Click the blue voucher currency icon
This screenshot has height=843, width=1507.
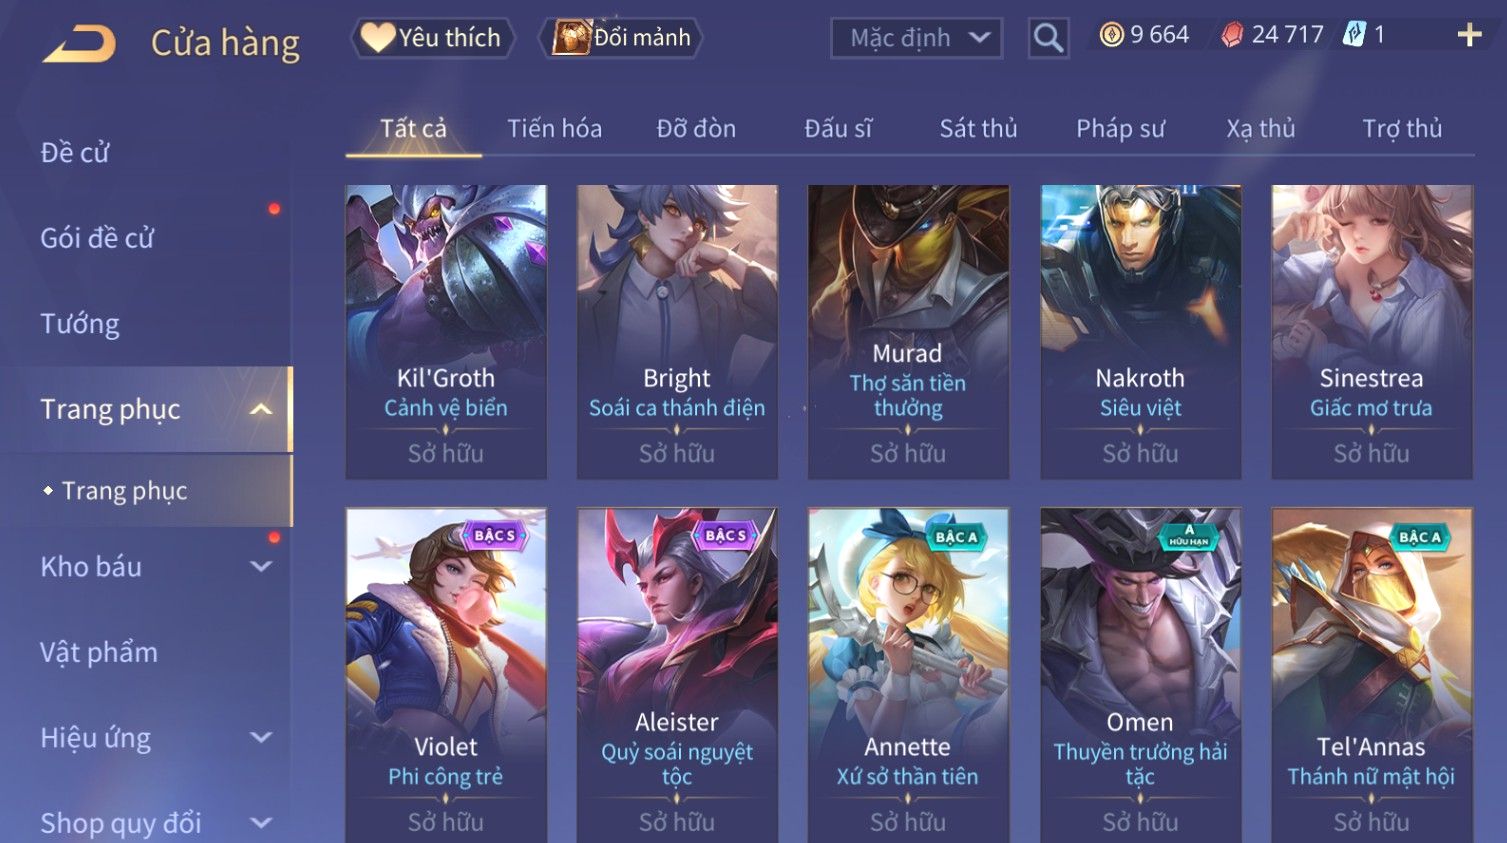click(1354, 35)
